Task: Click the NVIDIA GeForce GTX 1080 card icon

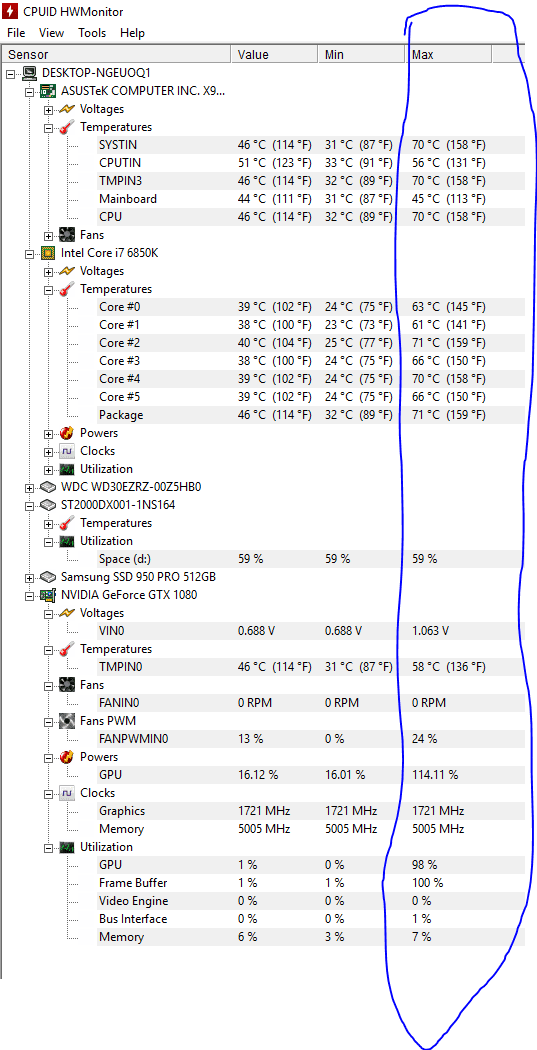Action: pyautogui.click(x=48, y=595)
